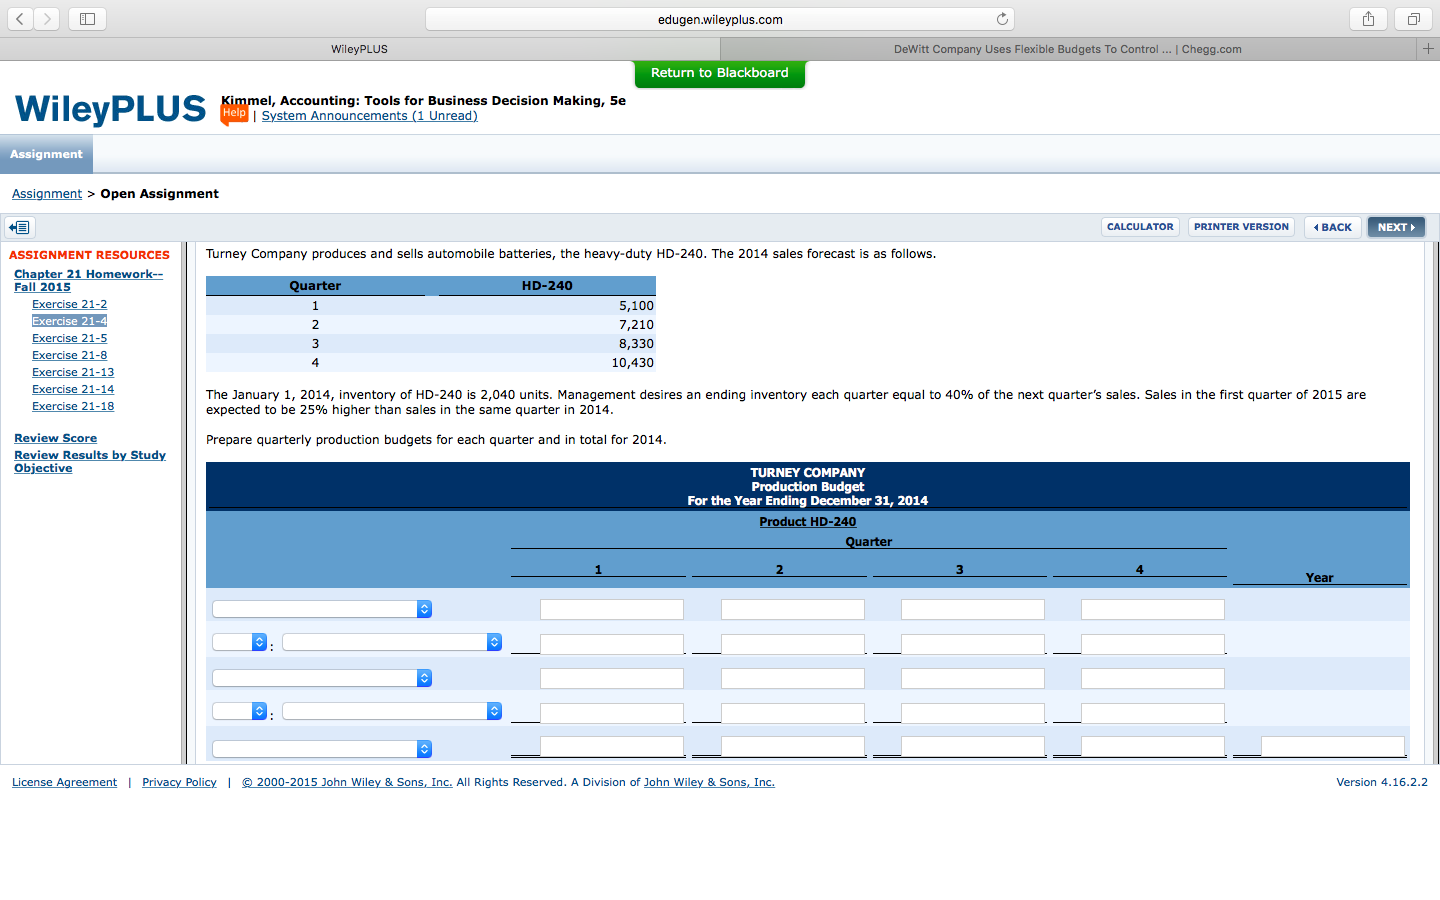
Task: Click second row Quarter 4 input
Action: [x=1153, y=644]
